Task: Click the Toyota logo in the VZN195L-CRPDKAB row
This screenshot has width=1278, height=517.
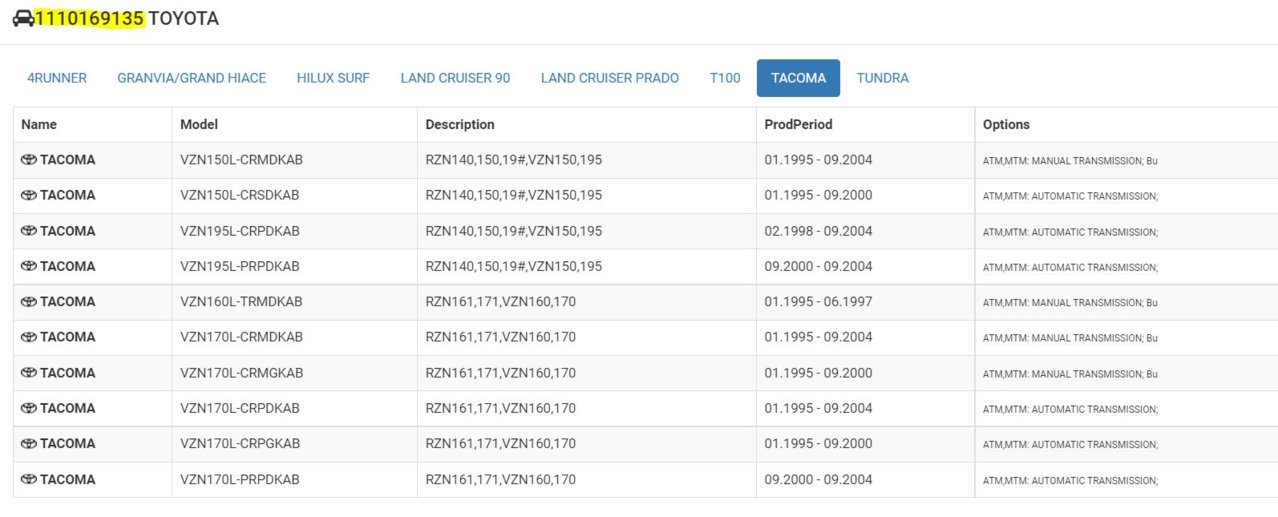Action: 28,231
